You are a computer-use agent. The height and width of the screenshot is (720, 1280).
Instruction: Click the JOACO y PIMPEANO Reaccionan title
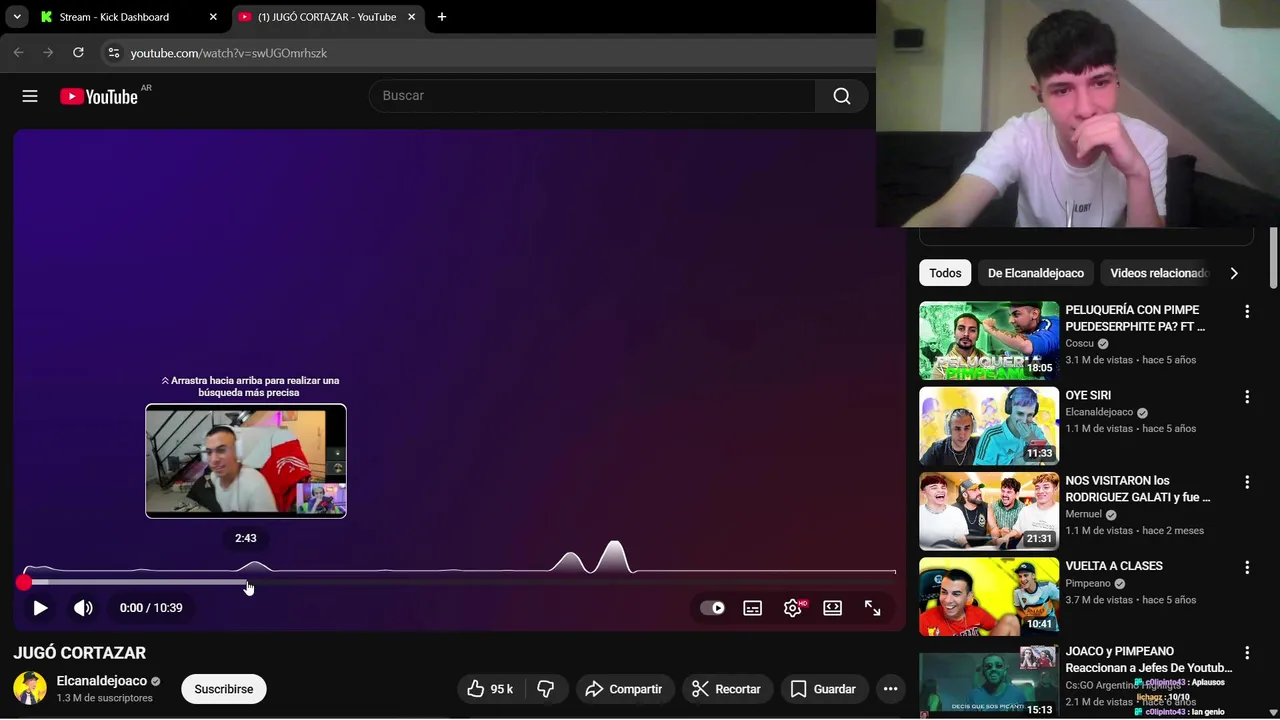pos(1149,659)
